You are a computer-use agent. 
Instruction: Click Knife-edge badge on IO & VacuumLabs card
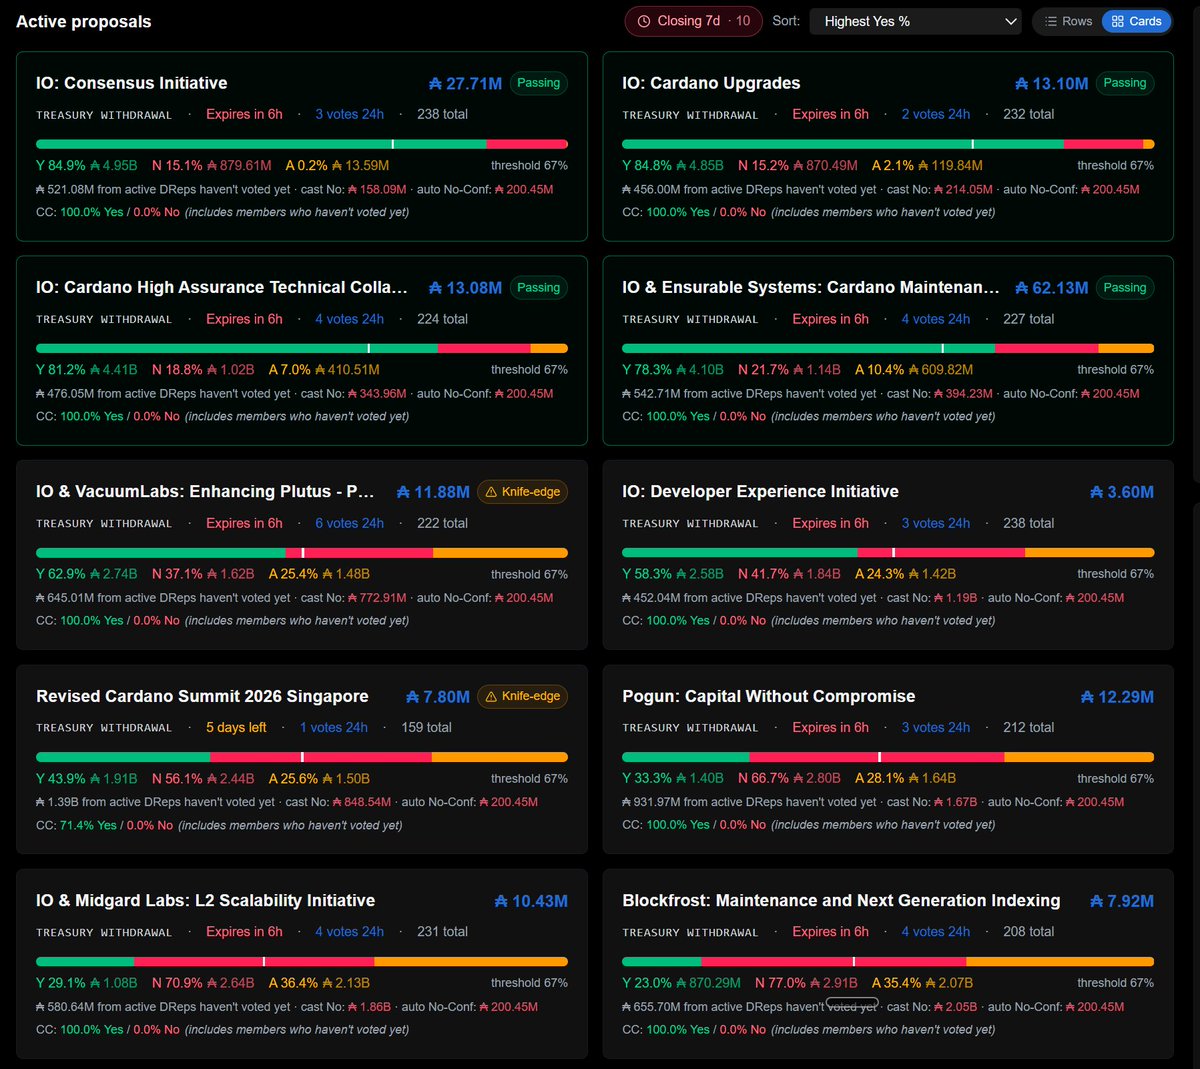[x=523, y=491]
